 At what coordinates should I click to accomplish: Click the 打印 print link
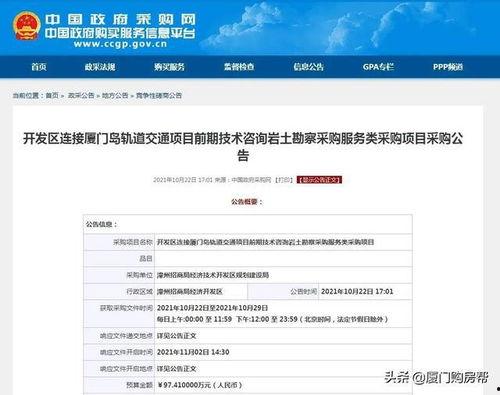coord(284,180)
